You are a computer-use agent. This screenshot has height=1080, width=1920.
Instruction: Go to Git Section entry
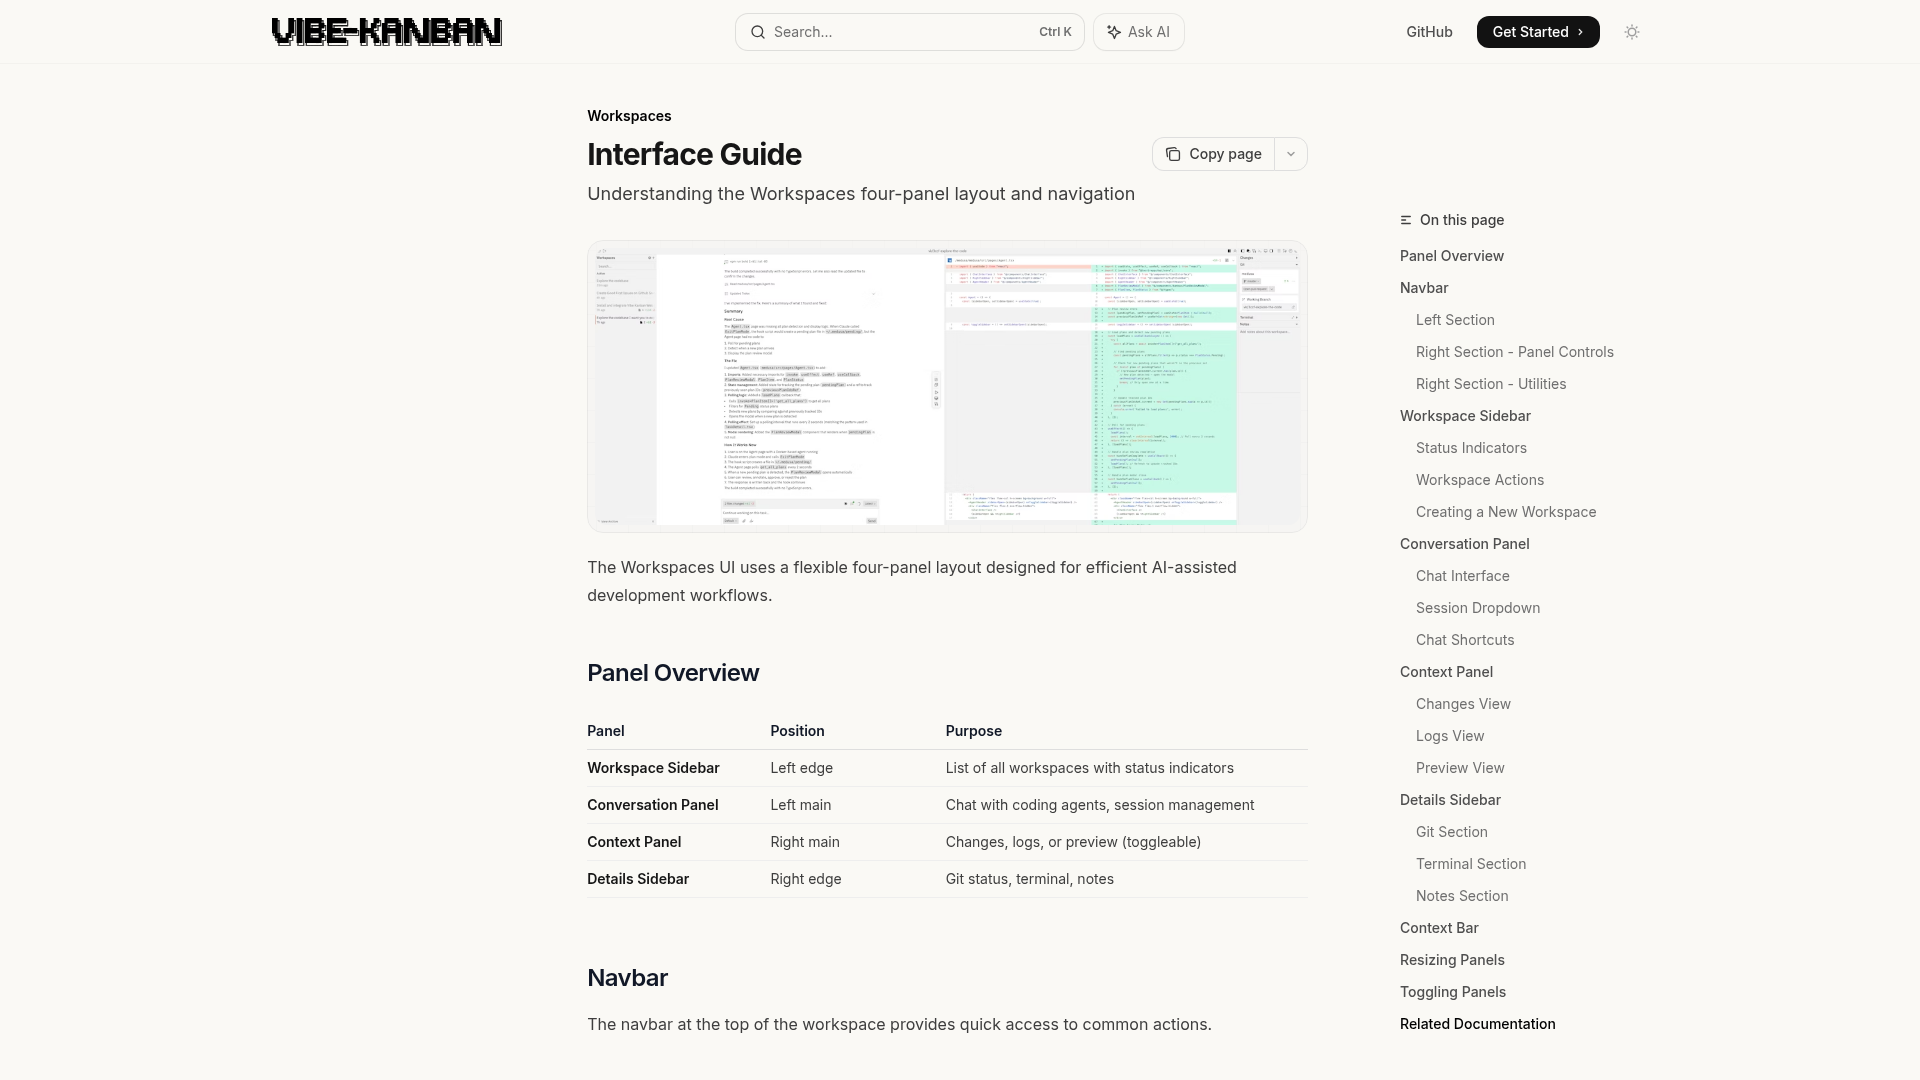1452,832
